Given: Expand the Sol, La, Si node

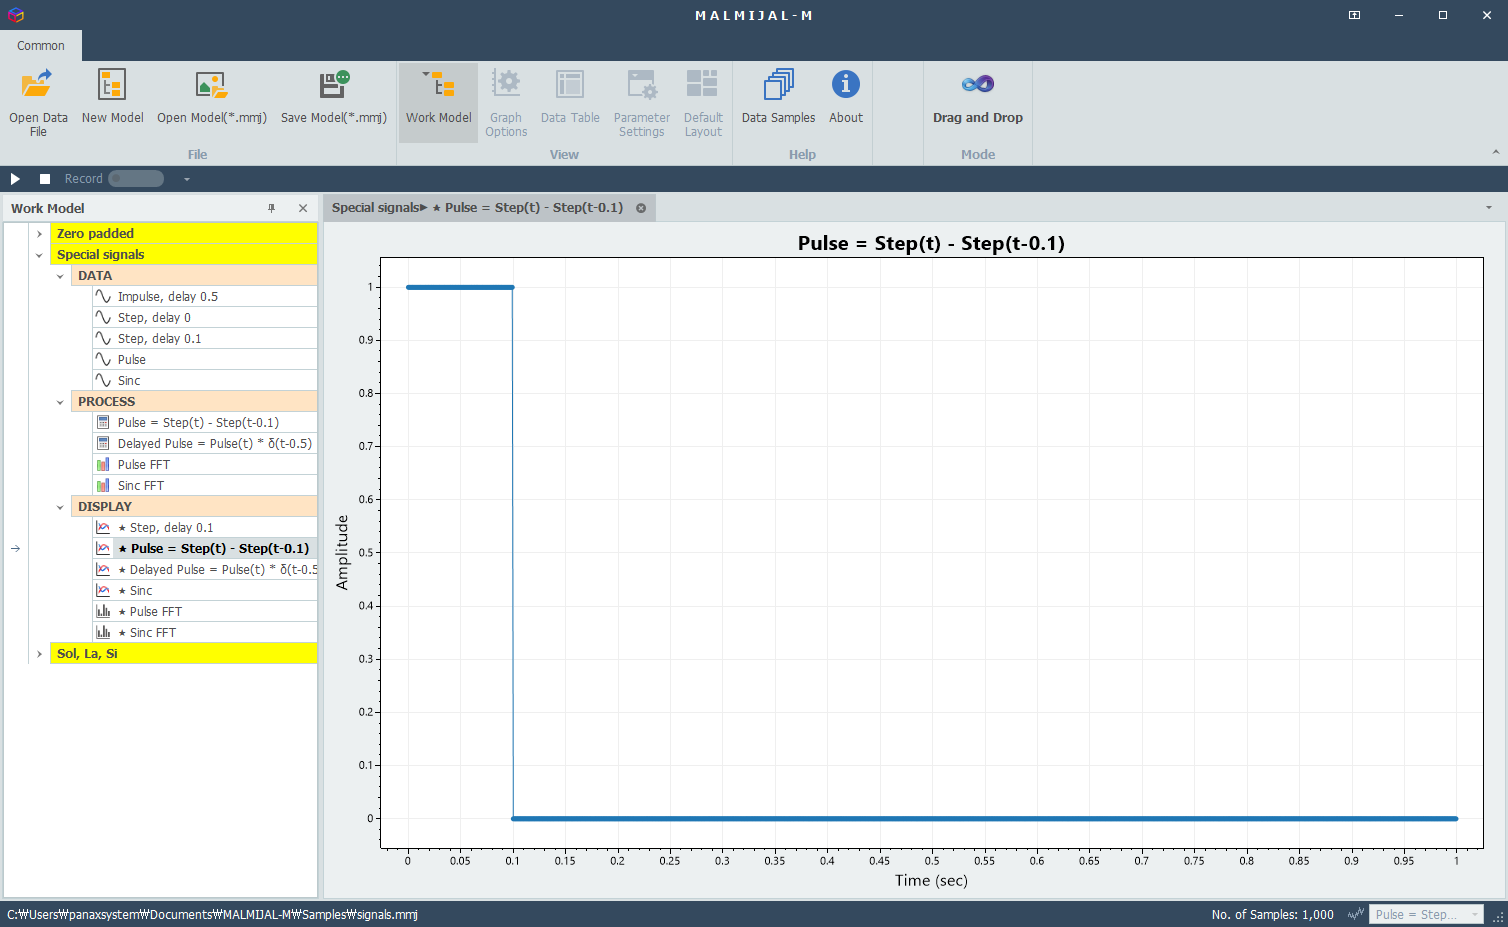Looking at the screenshot, I should tap(39, 654).
